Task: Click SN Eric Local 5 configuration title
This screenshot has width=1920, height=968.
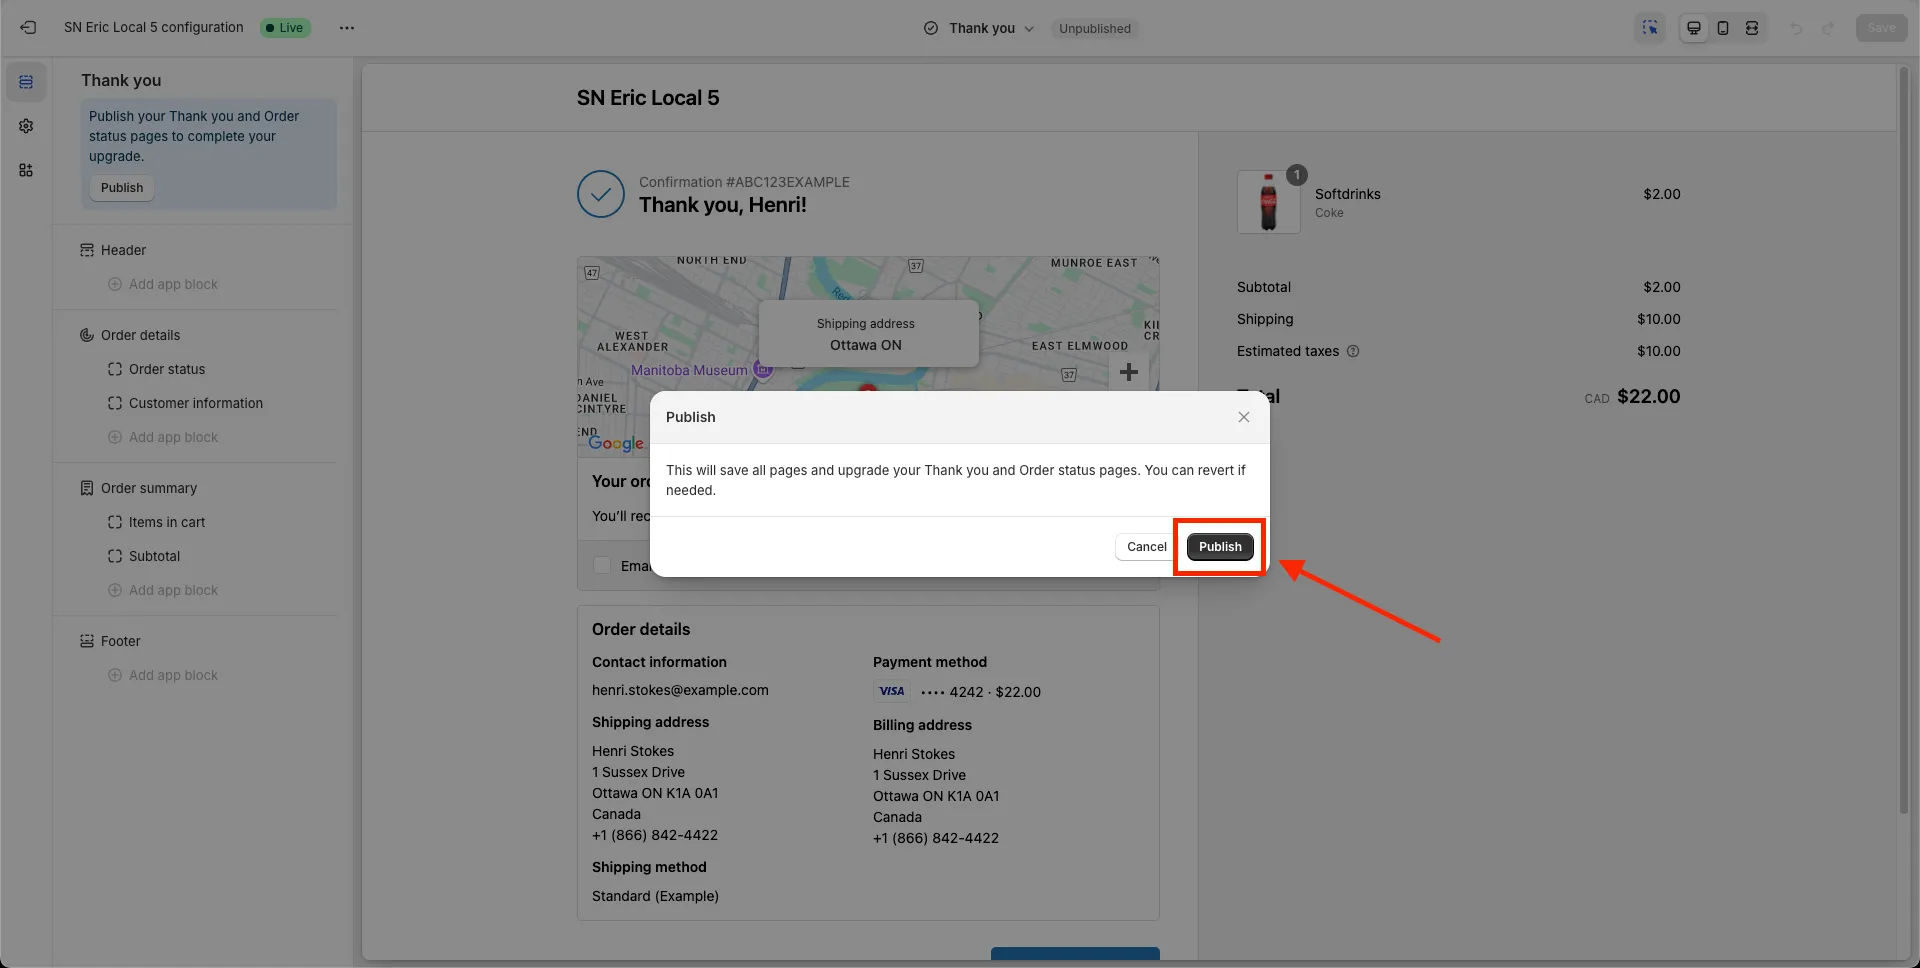Action: (x=154, y=28)
